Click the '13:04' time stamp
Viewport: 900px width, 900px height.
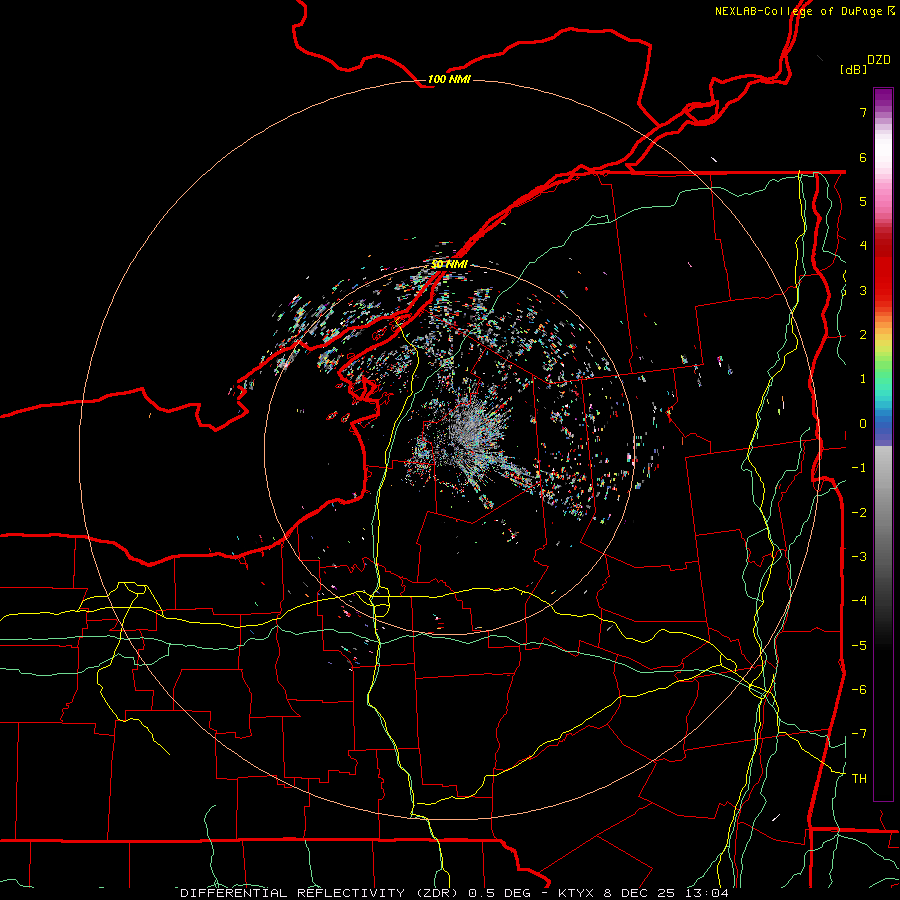(x=709, y=893)
